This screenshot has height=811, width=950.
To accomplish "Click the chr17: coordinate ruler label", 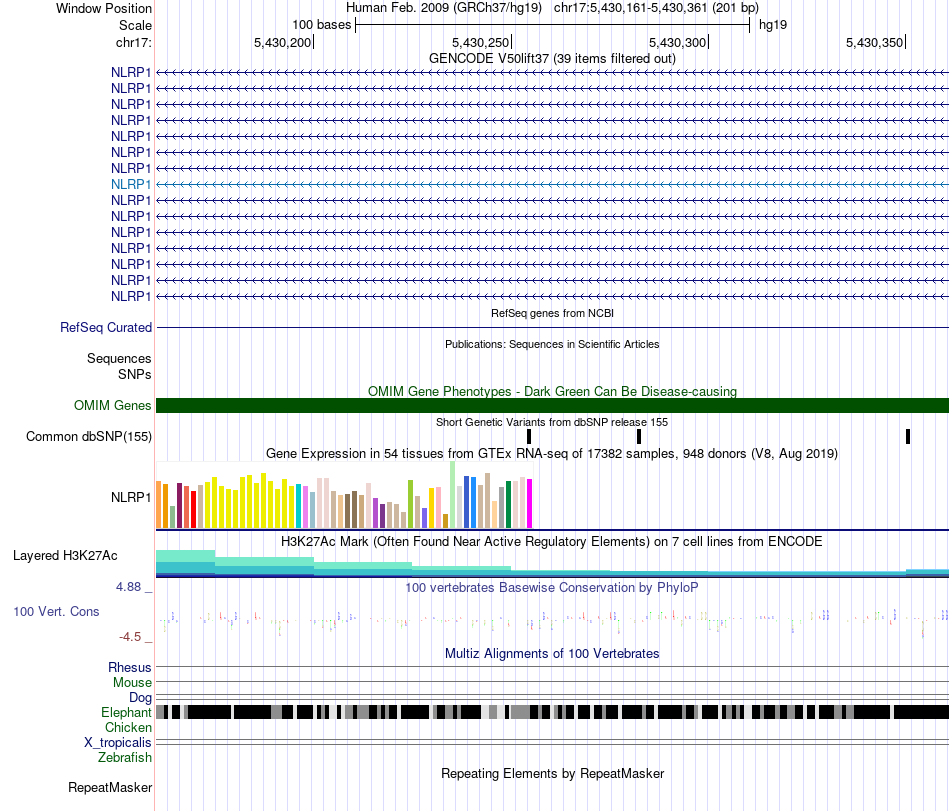I will point(133,42).
